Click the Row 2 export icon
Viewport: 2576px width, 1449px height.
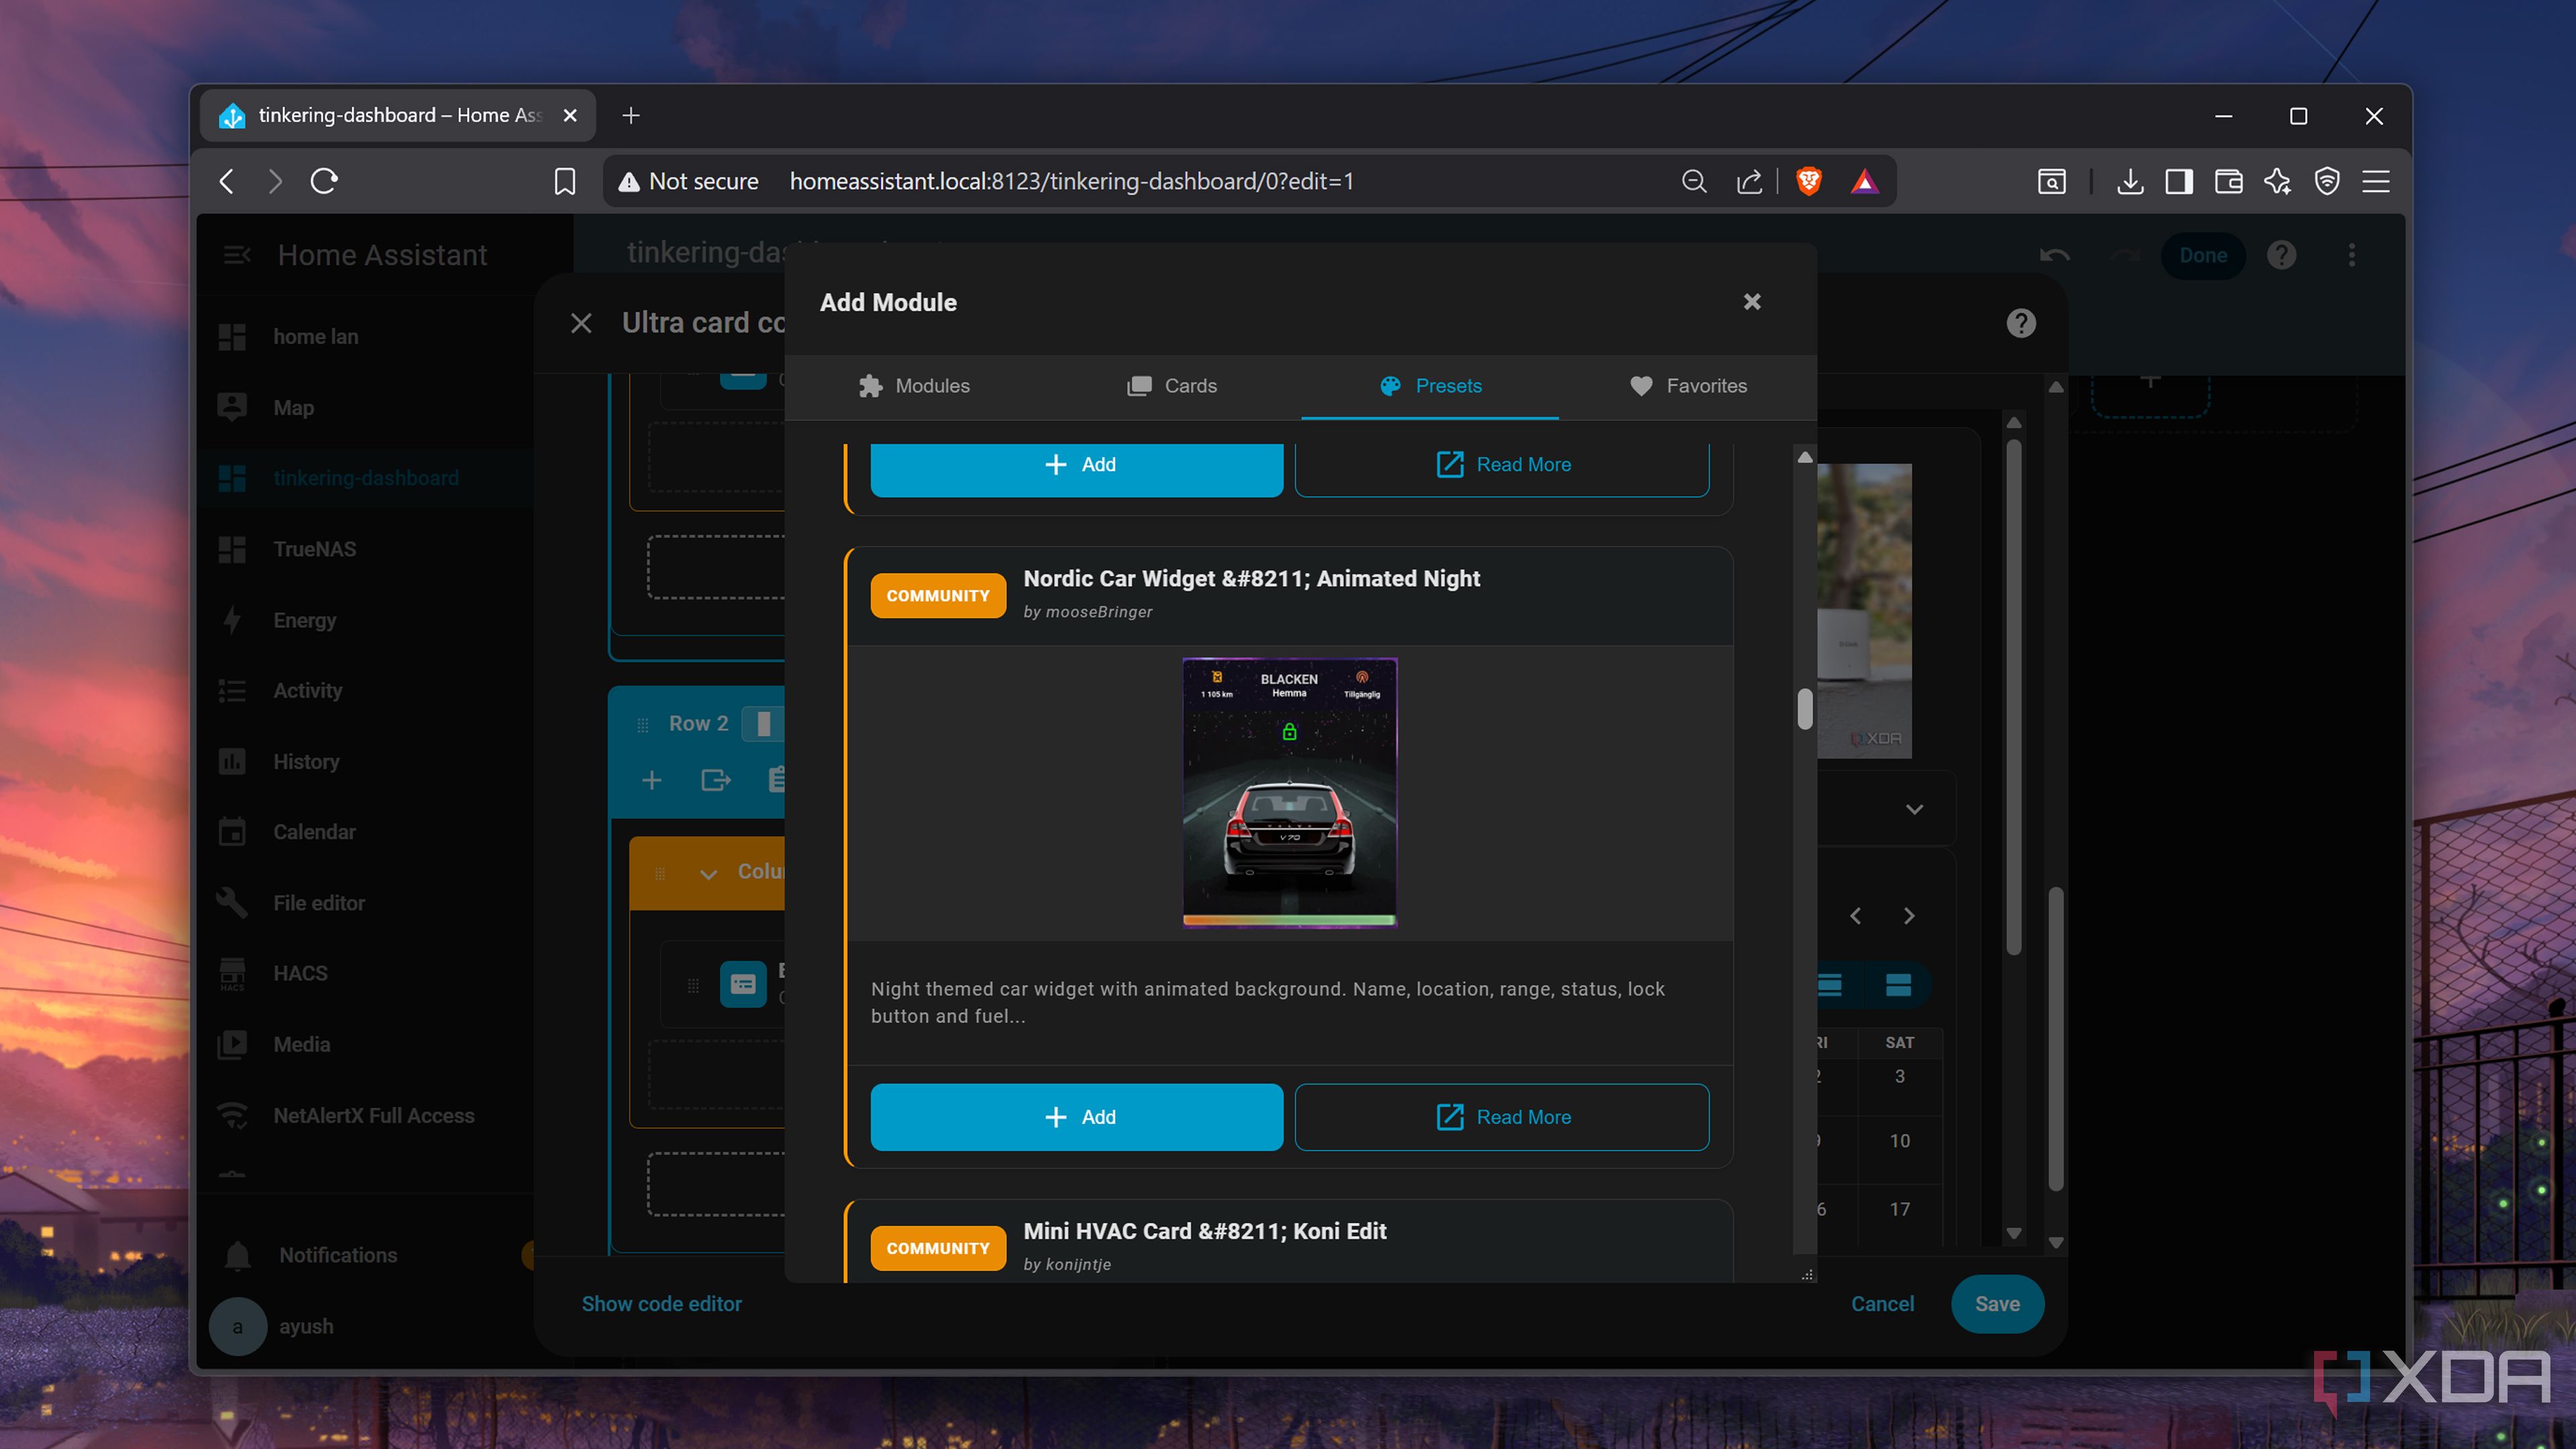(x=716, y=780)
